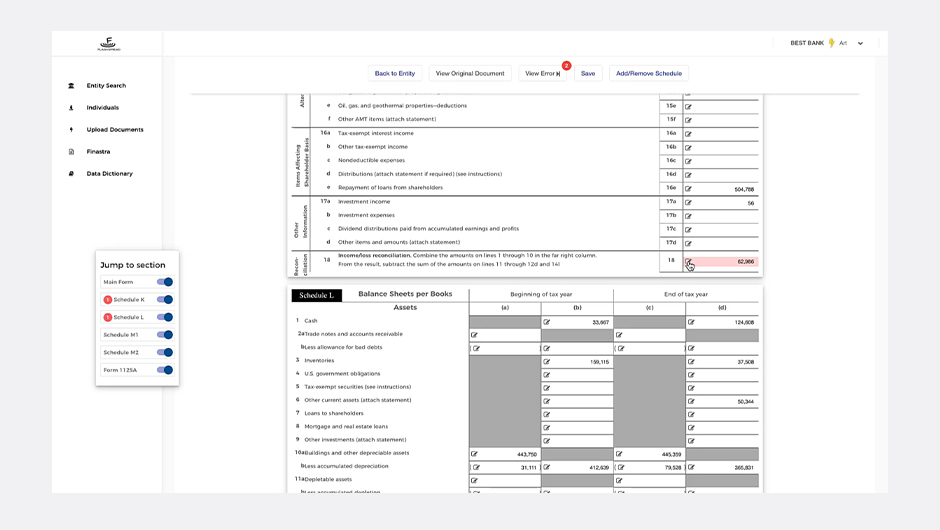Edit line 16a Tax-exempt interest income icon

[688, 134]
